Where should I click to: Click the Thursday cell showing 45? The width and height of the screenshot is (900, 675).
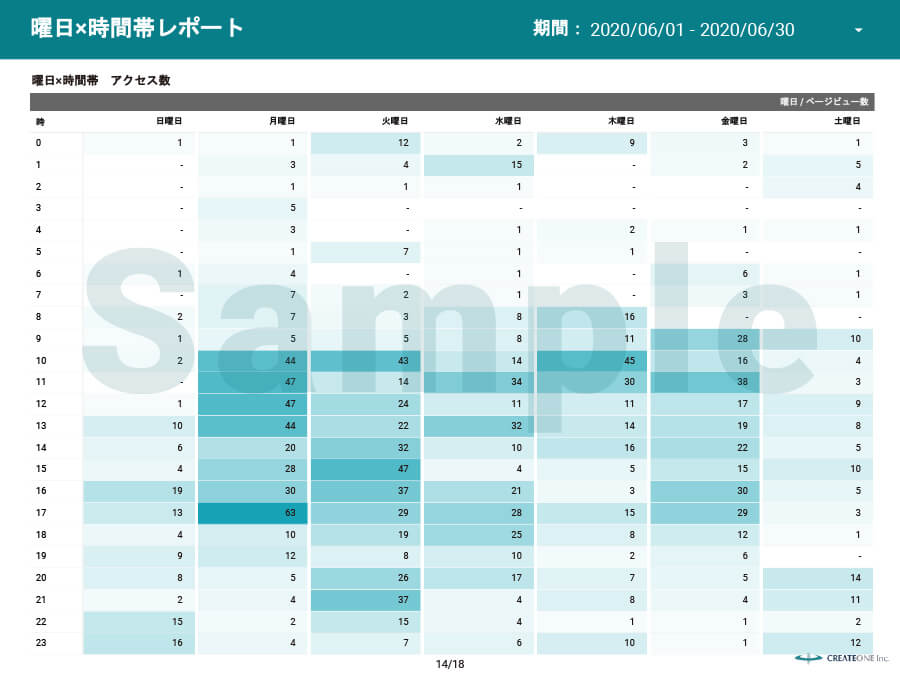[590, 360]
